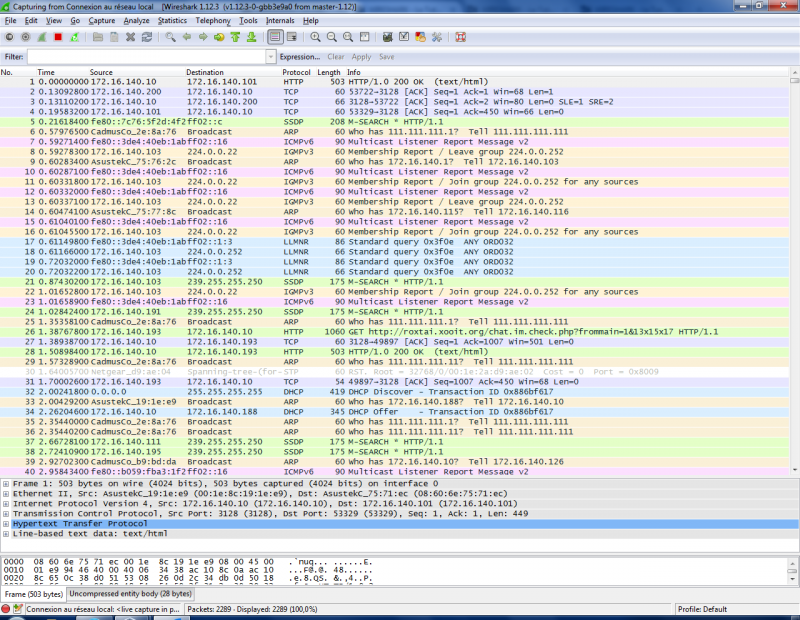Screen dimensions: 800x620
Task: Reset zoom to normal size
Action: tap(348, 37)
